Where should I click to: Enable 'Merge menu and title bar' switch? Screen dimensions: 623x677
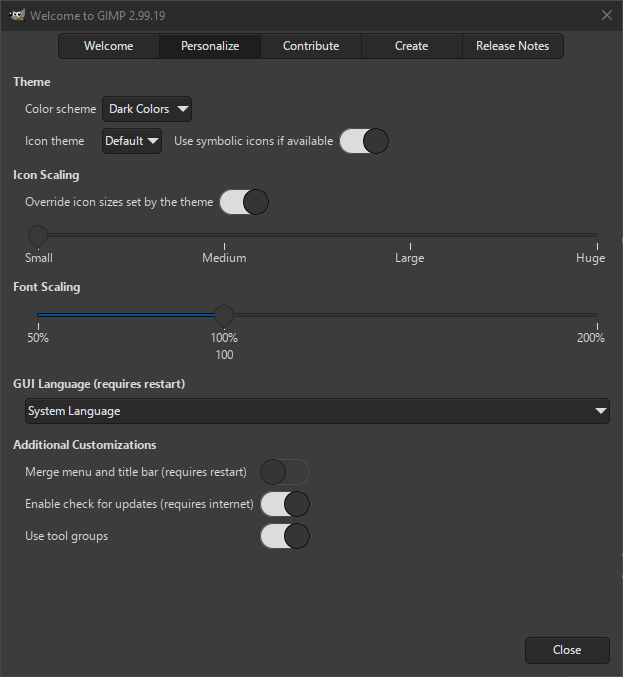(284, 472)
